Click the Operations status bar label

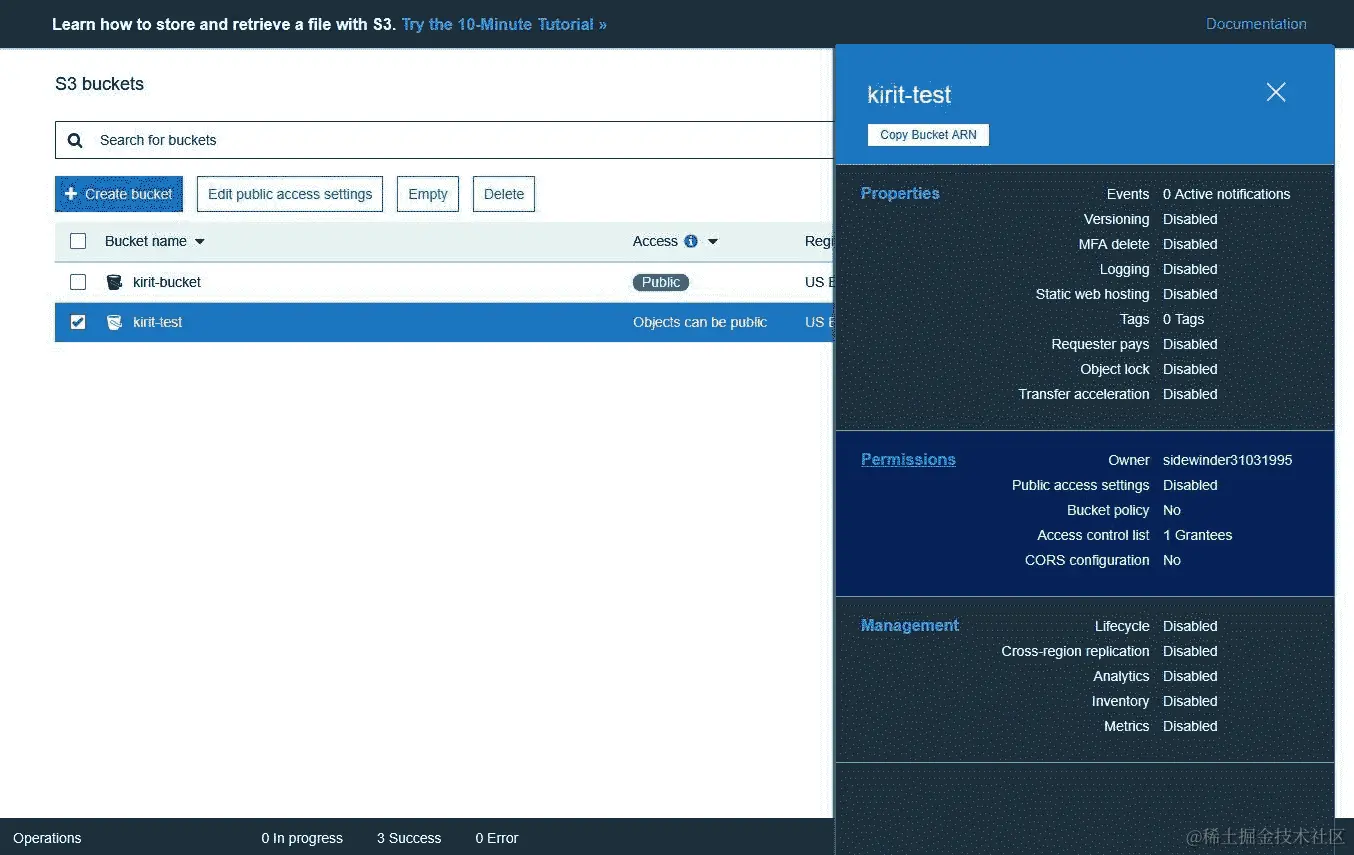click(47, 838)
